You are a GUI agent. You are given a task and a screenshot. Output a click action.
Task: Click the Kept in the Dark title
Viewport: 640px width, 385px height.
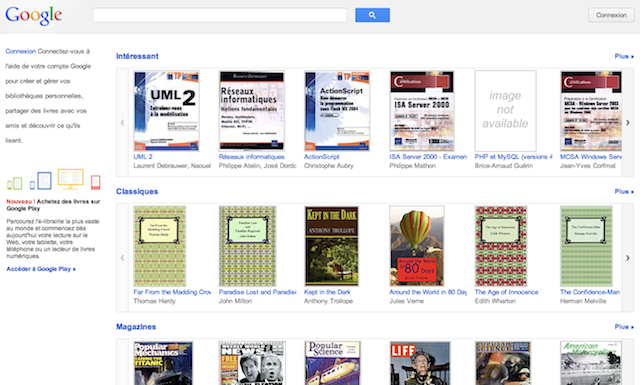click(x=327, y=292)
